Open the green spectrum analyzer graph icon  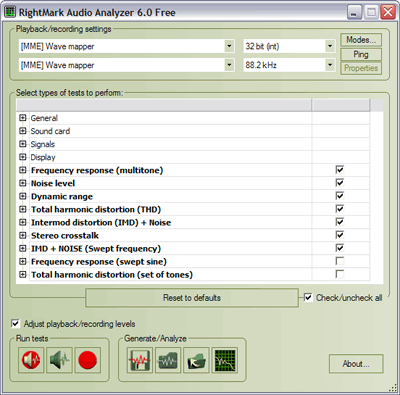click(225, 360)
